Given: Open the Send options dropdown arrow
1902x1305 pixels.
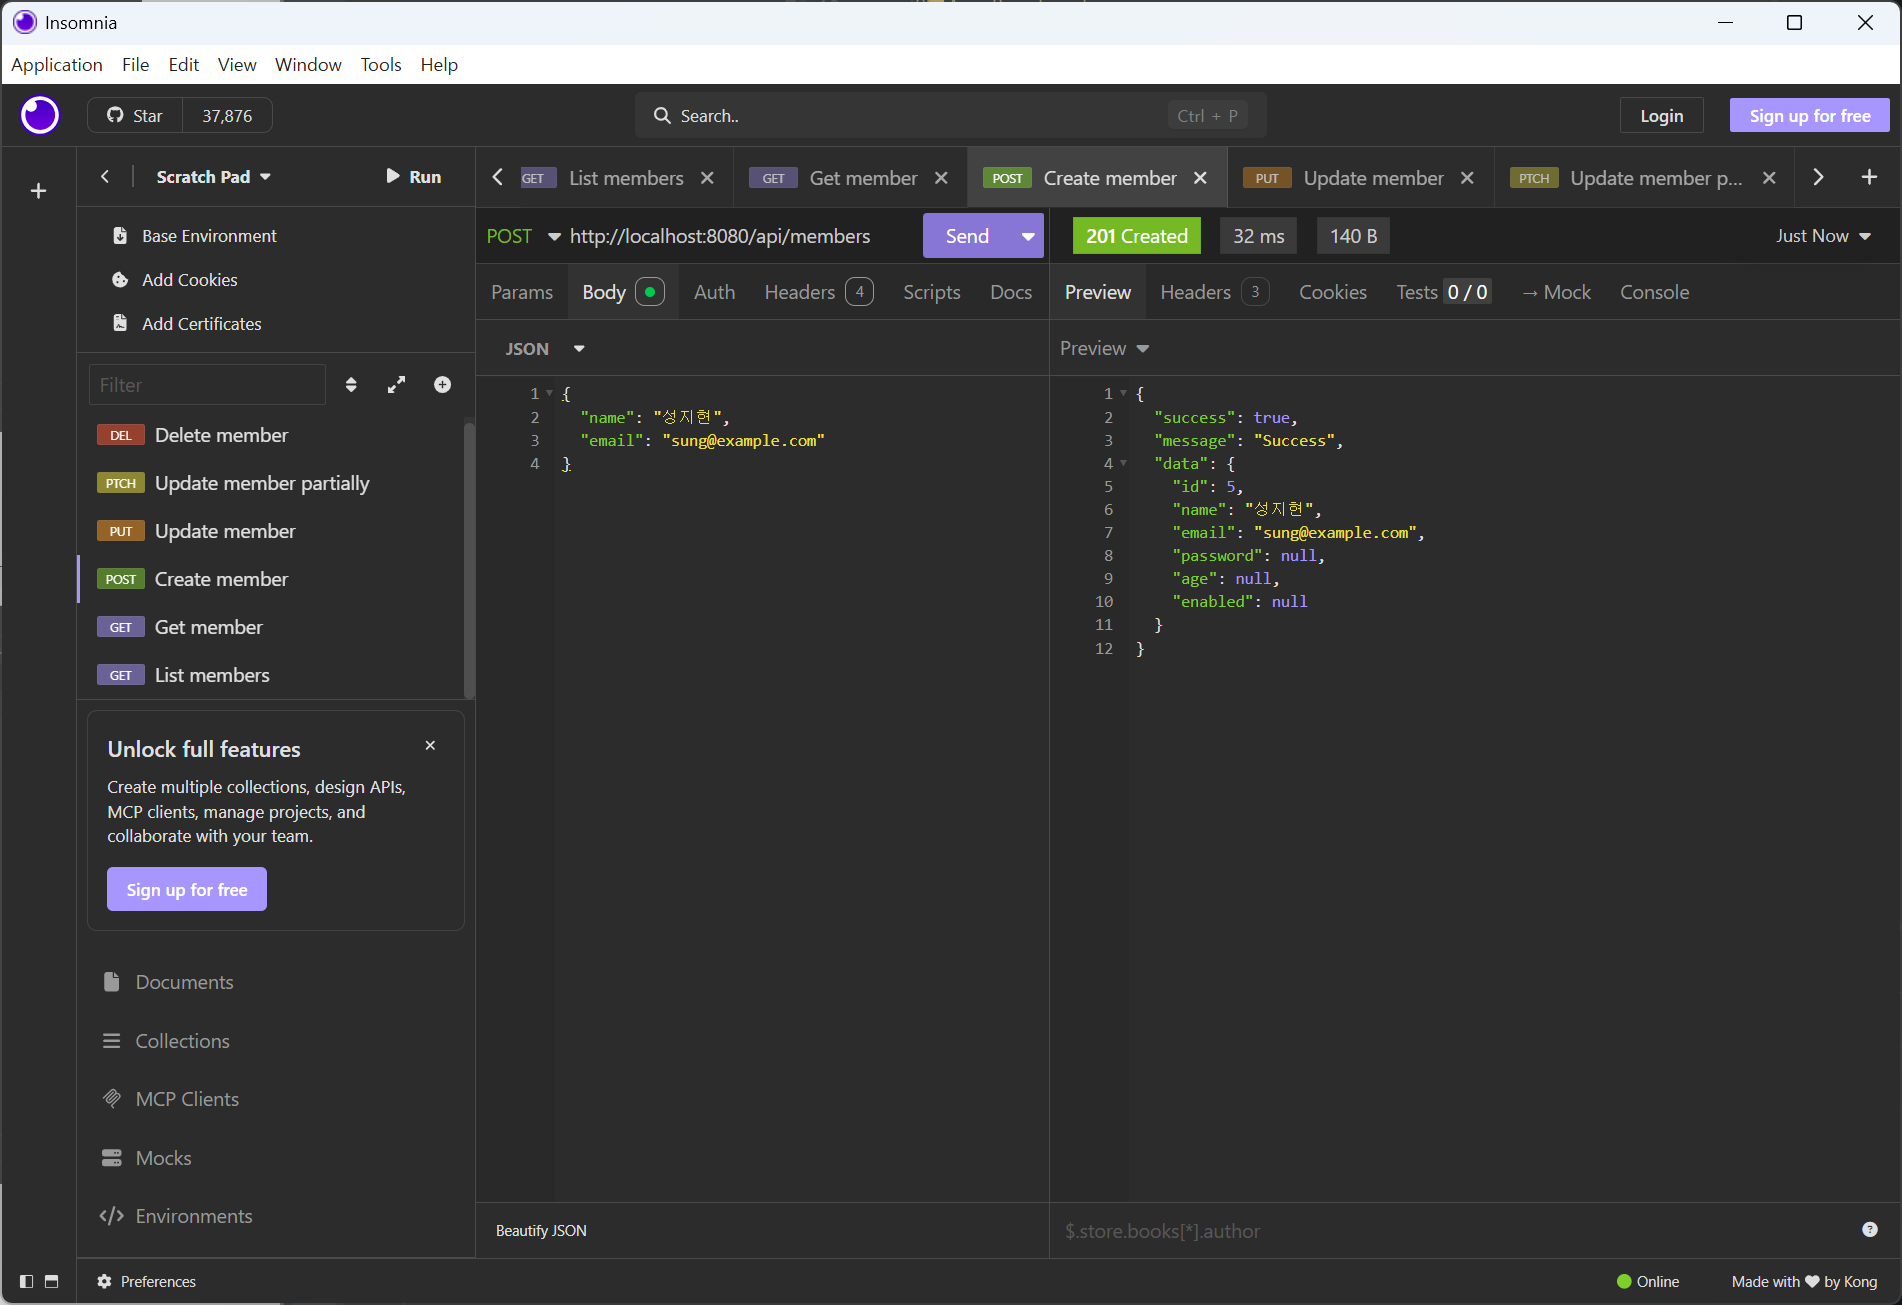Looking at the screenshot, I should (1027, 236).
